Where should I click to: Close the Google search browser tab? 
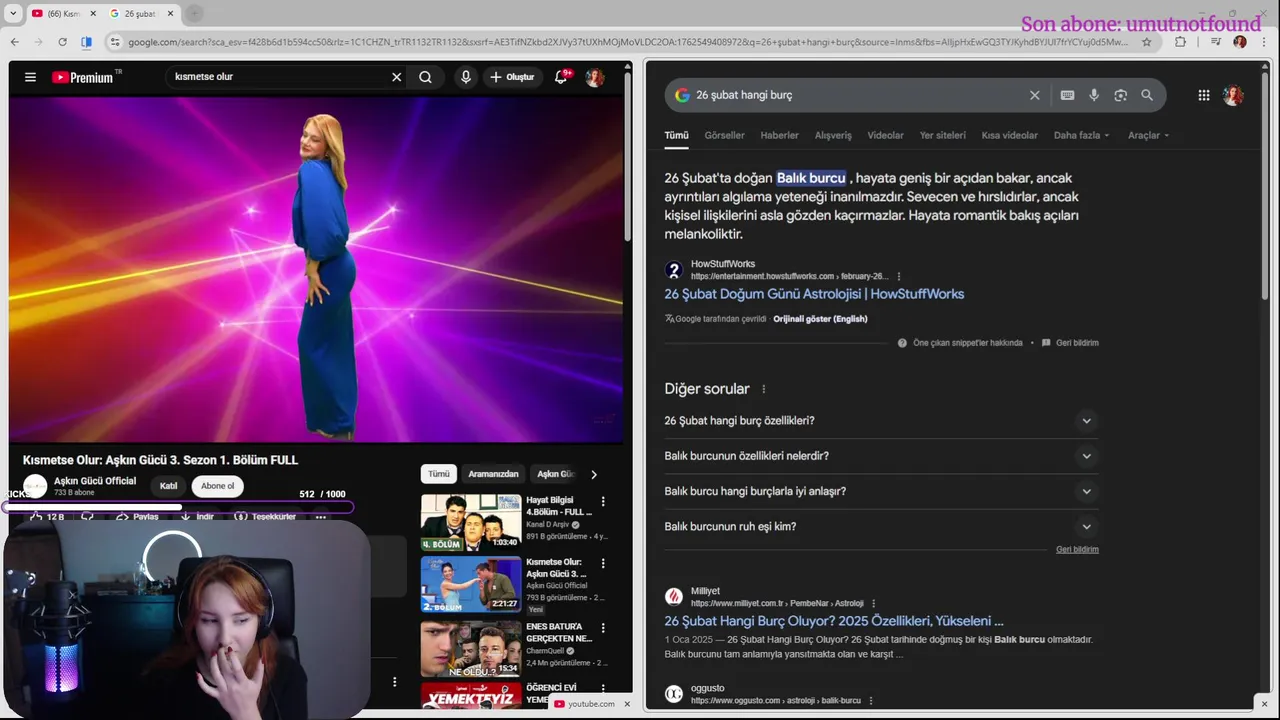(x=169, y=13)
